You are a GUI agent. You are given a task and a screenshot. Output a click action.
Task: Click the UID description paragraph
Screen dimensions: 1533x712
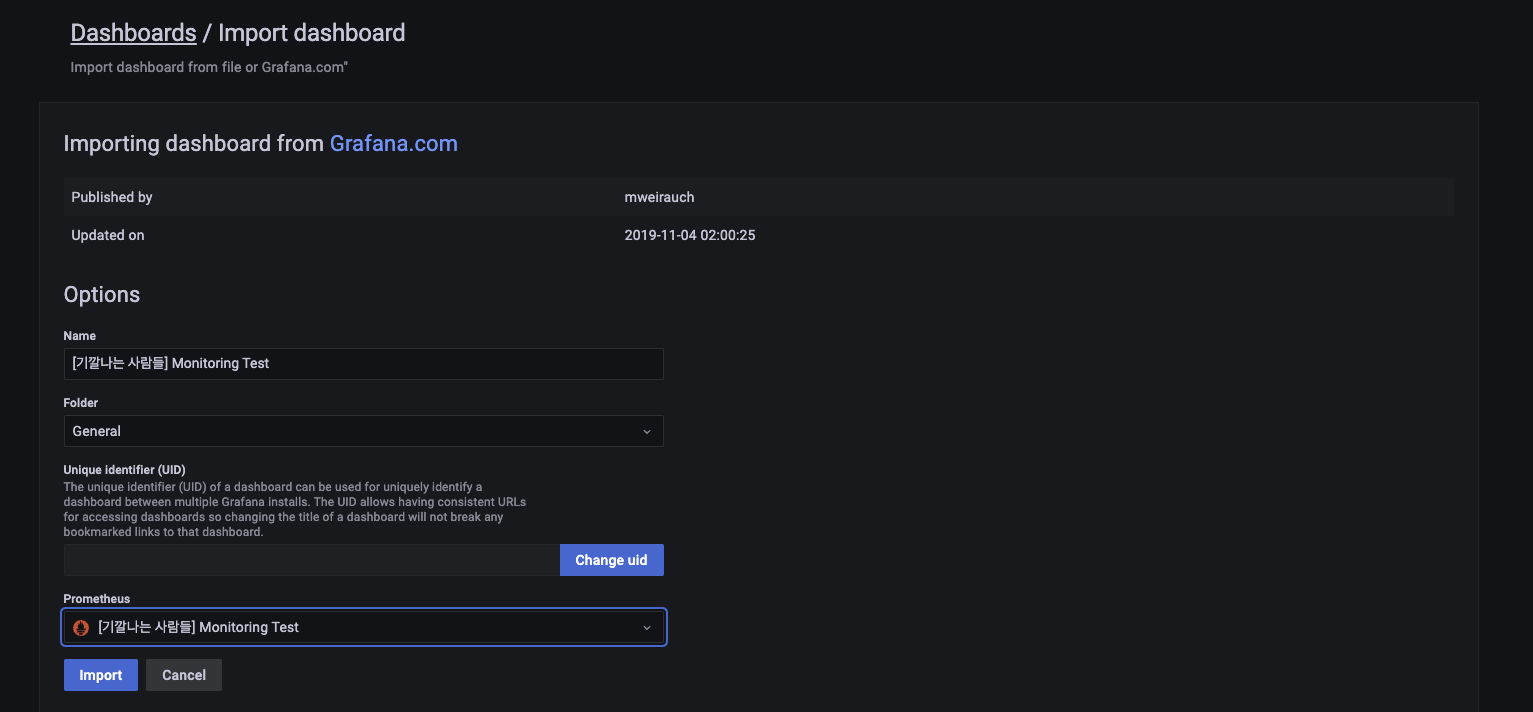[295, 510]
